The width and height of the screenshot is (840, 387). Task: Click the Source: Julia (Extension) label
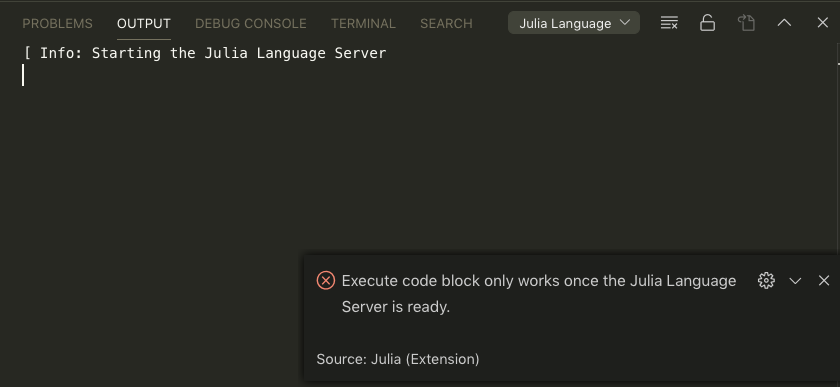click(x=398, y=359)
